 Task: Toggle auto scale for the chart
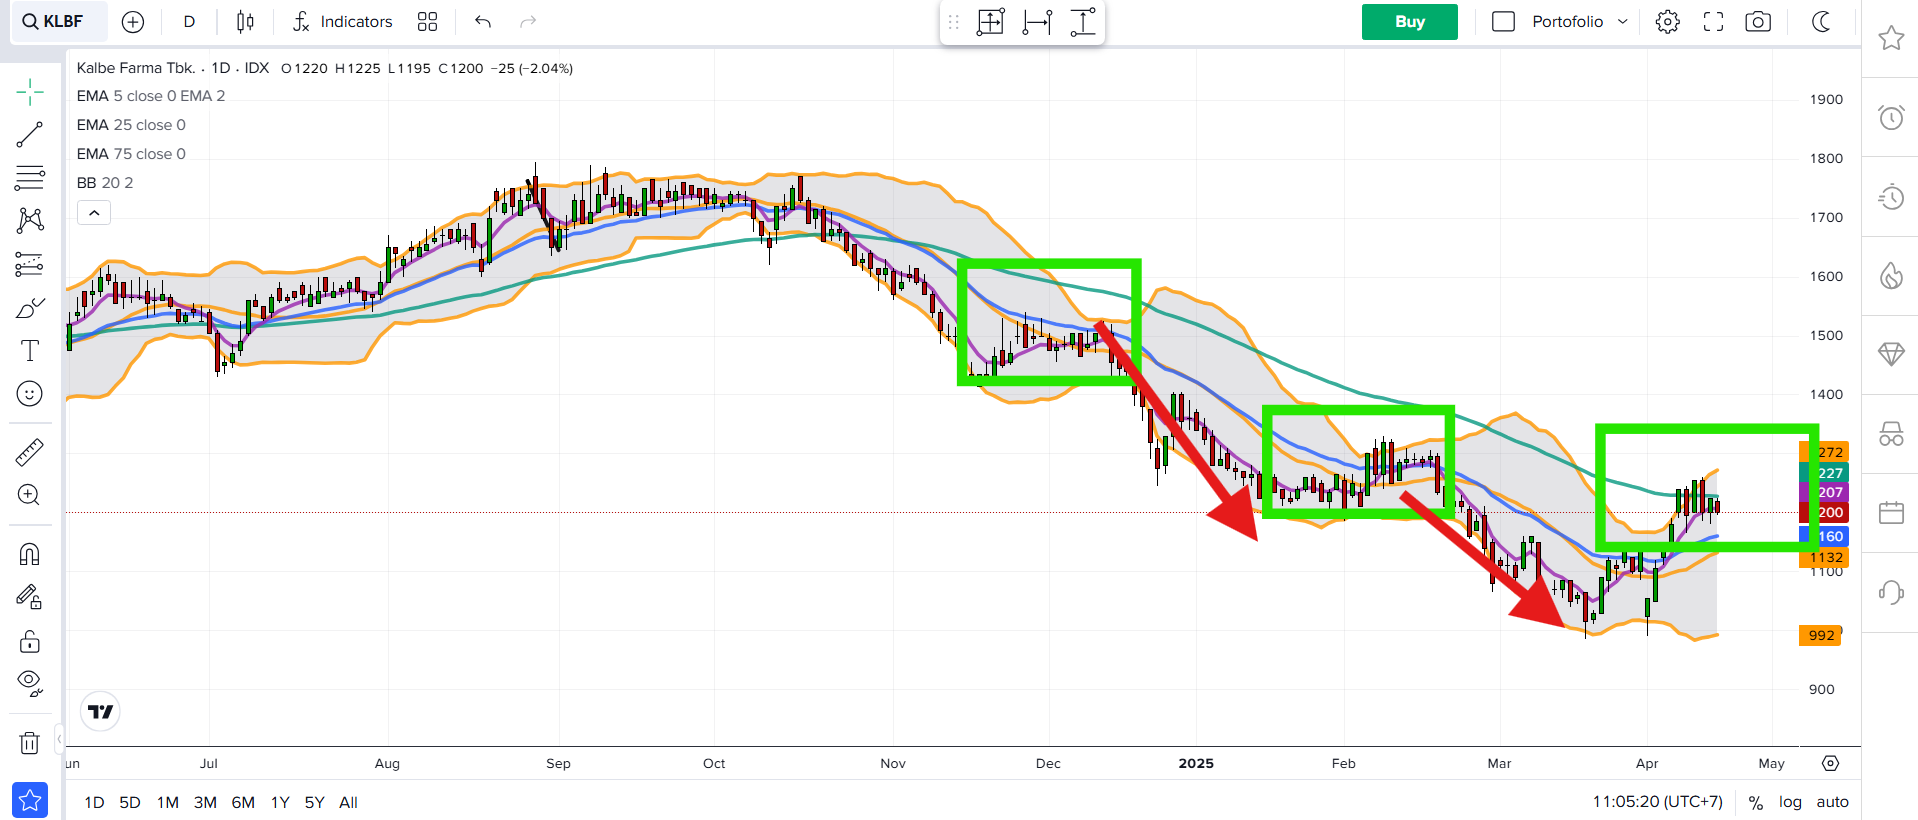click(x=1833, y=802)
